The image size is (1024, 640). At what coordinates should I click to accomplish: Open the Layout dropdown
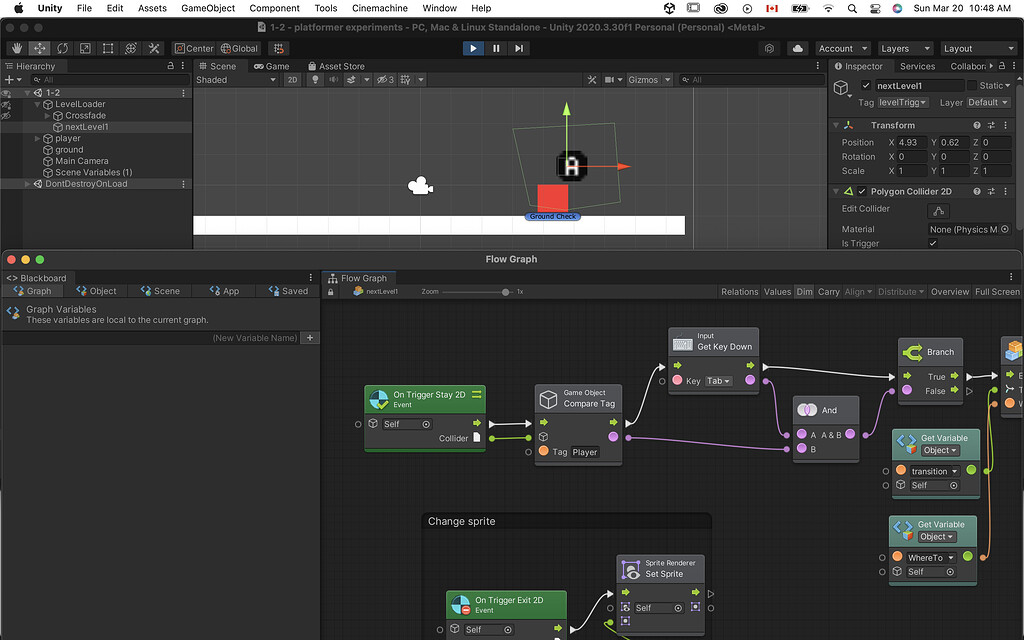tap(978, 48)
